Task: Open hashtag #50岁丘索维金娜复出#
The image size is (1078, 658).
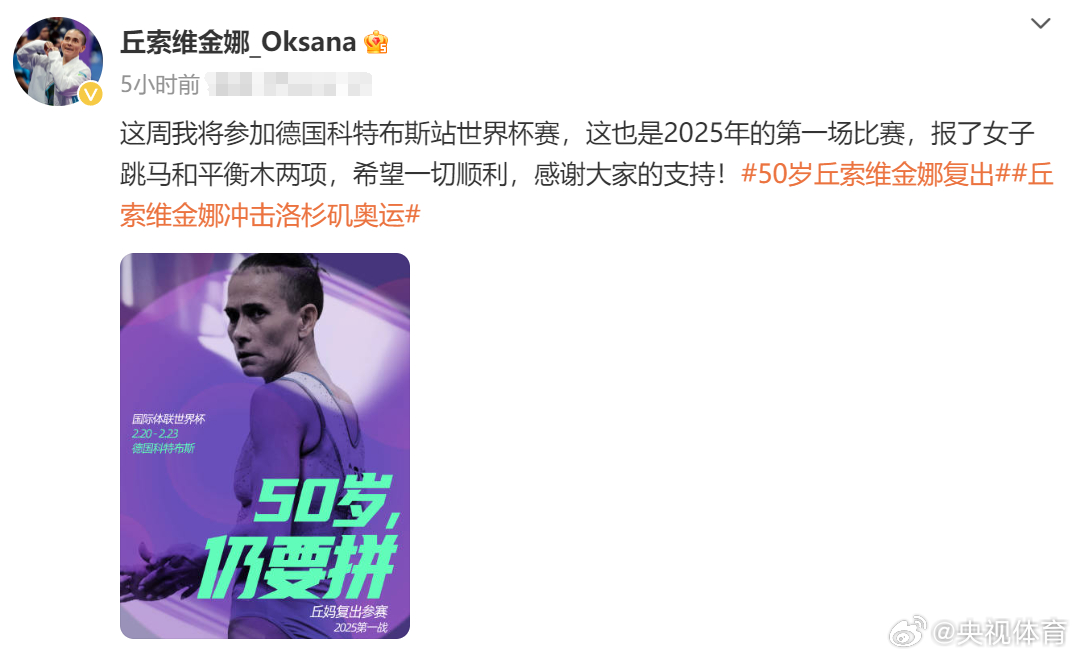Action: (874, 174)
